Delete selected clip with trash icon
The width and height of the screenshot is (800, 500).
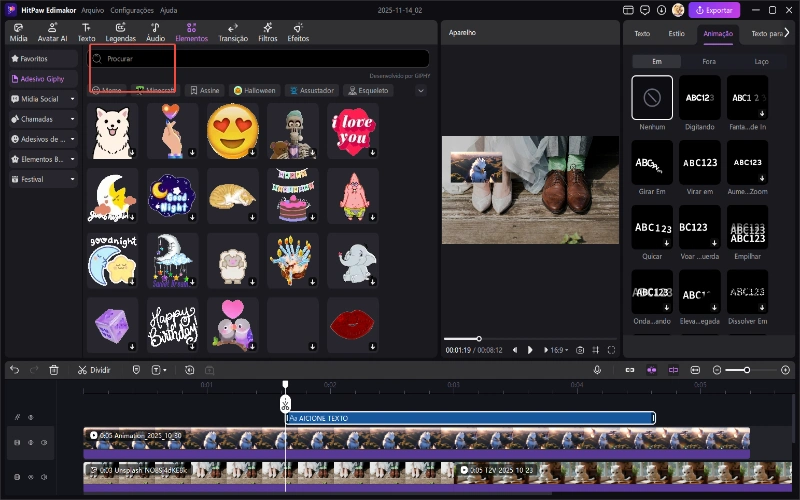click(x=54, y=370)
